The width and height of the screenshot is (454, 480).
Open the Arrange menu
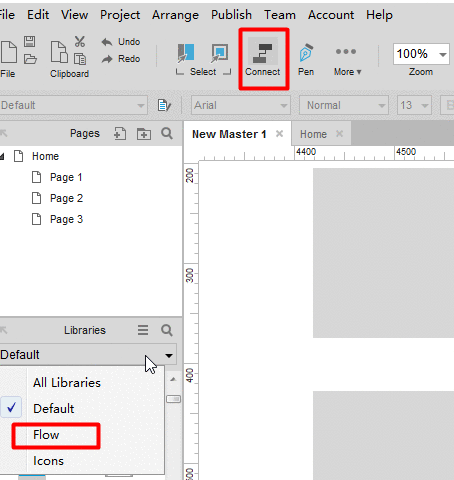pyautogui.click(x=175, y=15)
